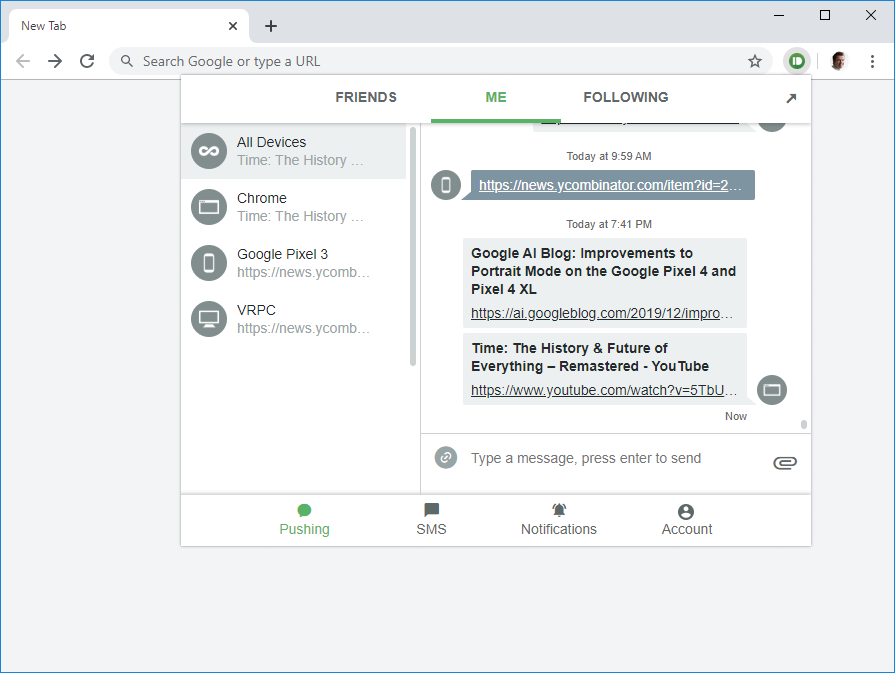Click the VRPC desktop monitor icon
Viewport: 895px width, 673px height.
tap(209, 319)
